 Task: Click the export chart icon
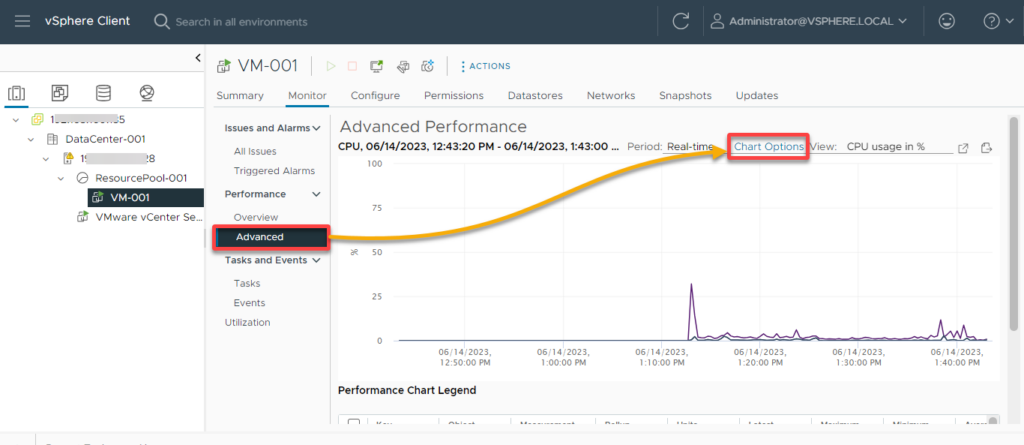pyautogui.click(x=986, y=148)
